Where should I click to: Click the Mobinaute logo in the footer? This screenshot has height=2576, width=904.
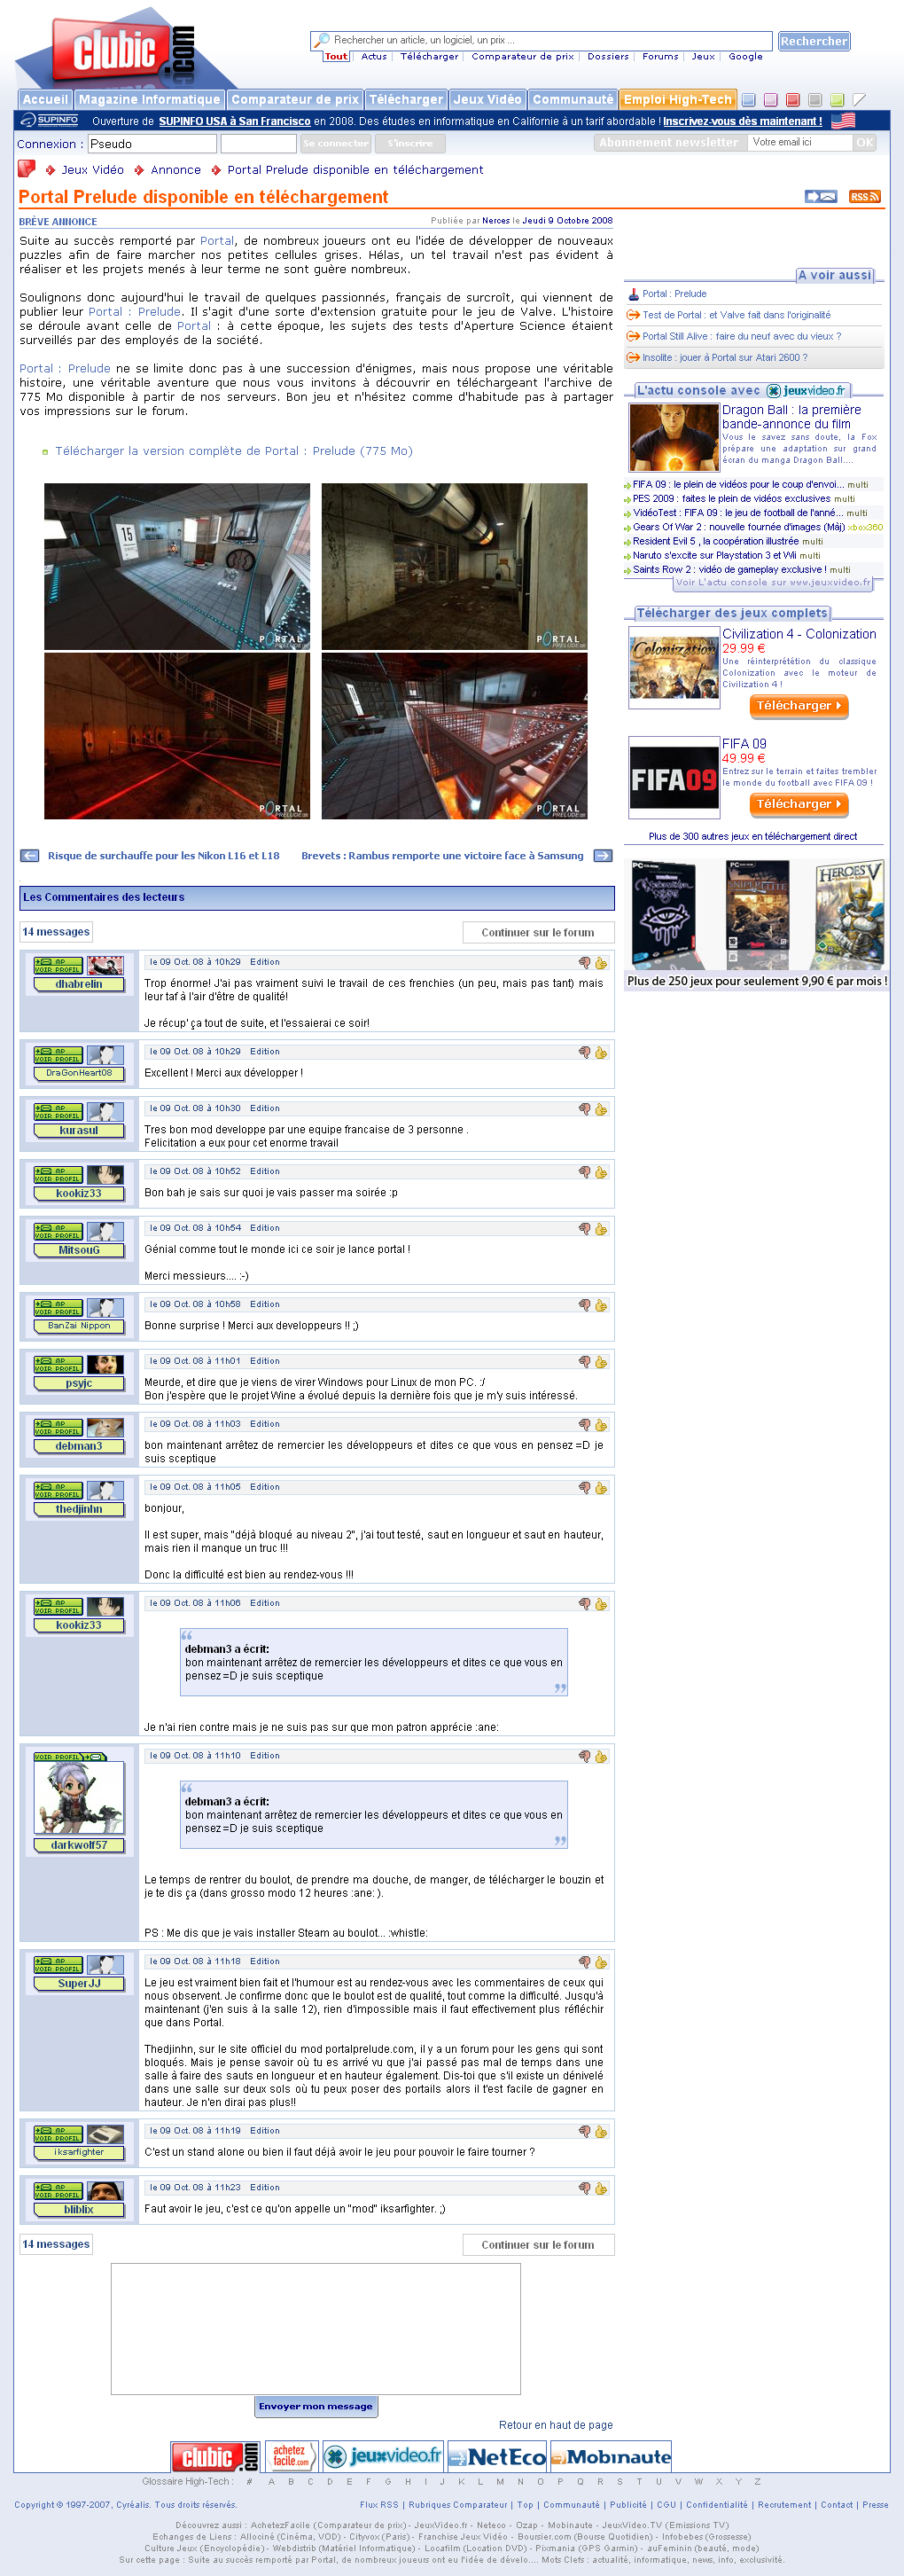pos(610,2456)
